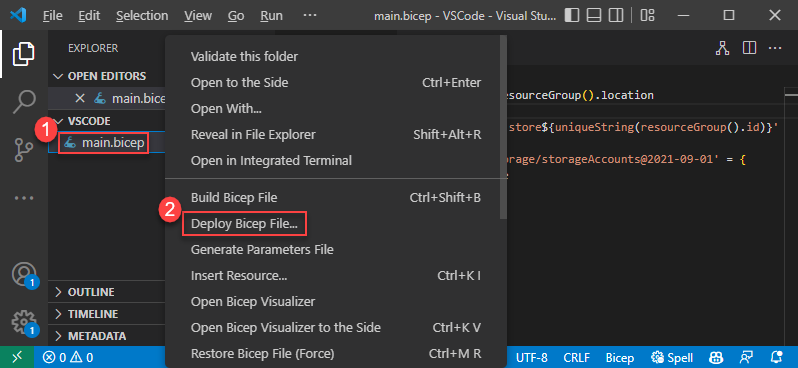798x368 pixels.
Task: Click the VS Code logo icon
Action: pos(18,15)
